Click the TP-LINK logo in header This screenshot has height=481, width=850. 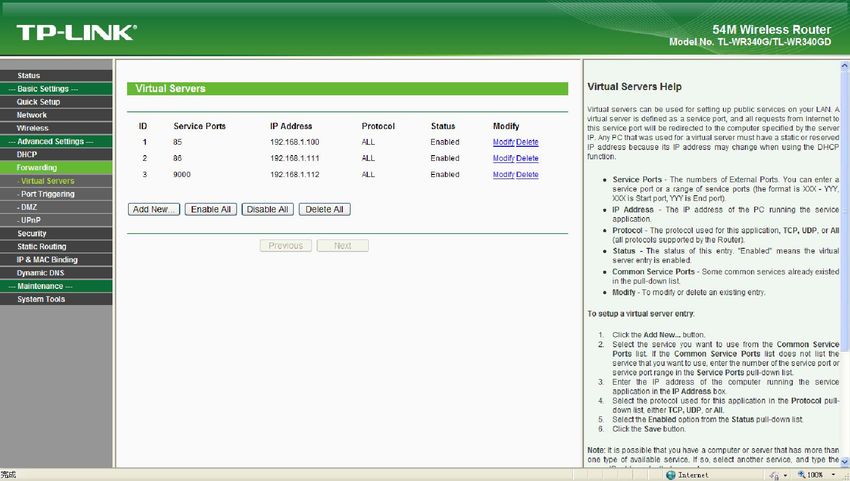click(x=76, y=33)
